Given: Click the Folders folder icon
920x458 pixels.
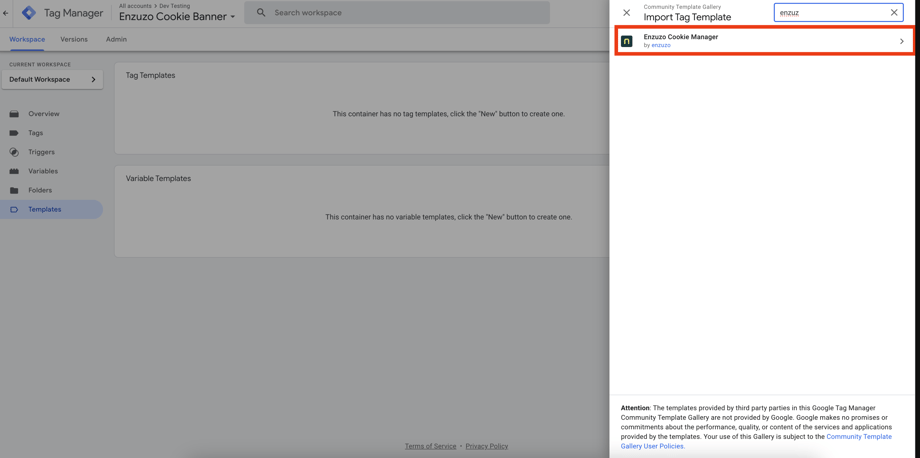Looking at the screenshot, I should (x=15, y=191).
